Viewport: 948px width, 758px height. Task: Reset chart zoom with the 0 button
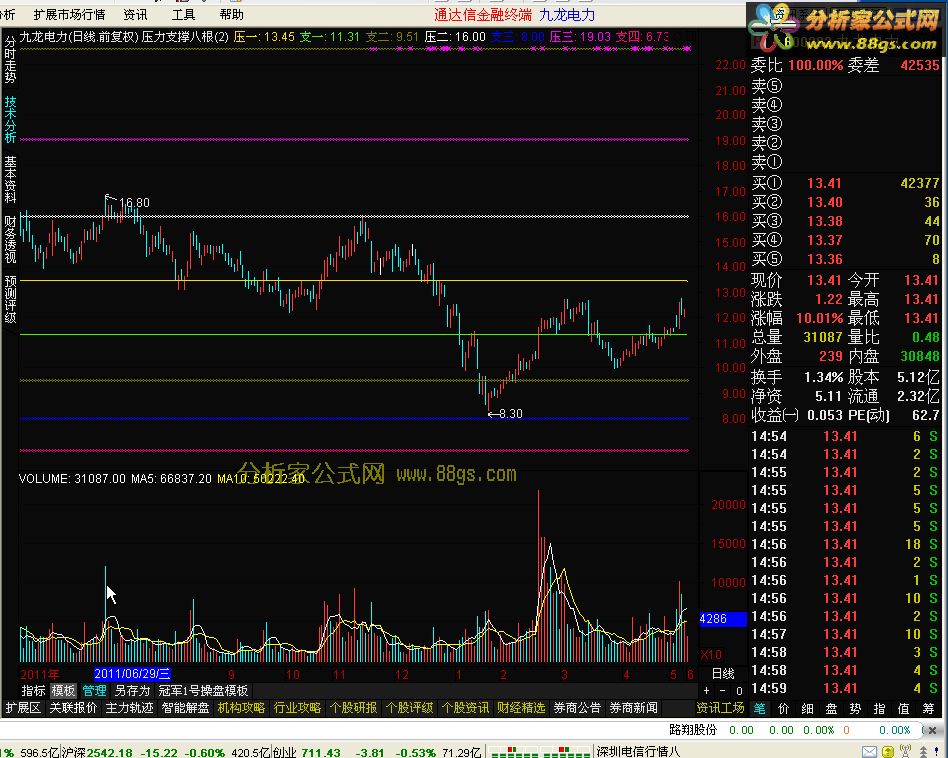click(x=739, y=690)
